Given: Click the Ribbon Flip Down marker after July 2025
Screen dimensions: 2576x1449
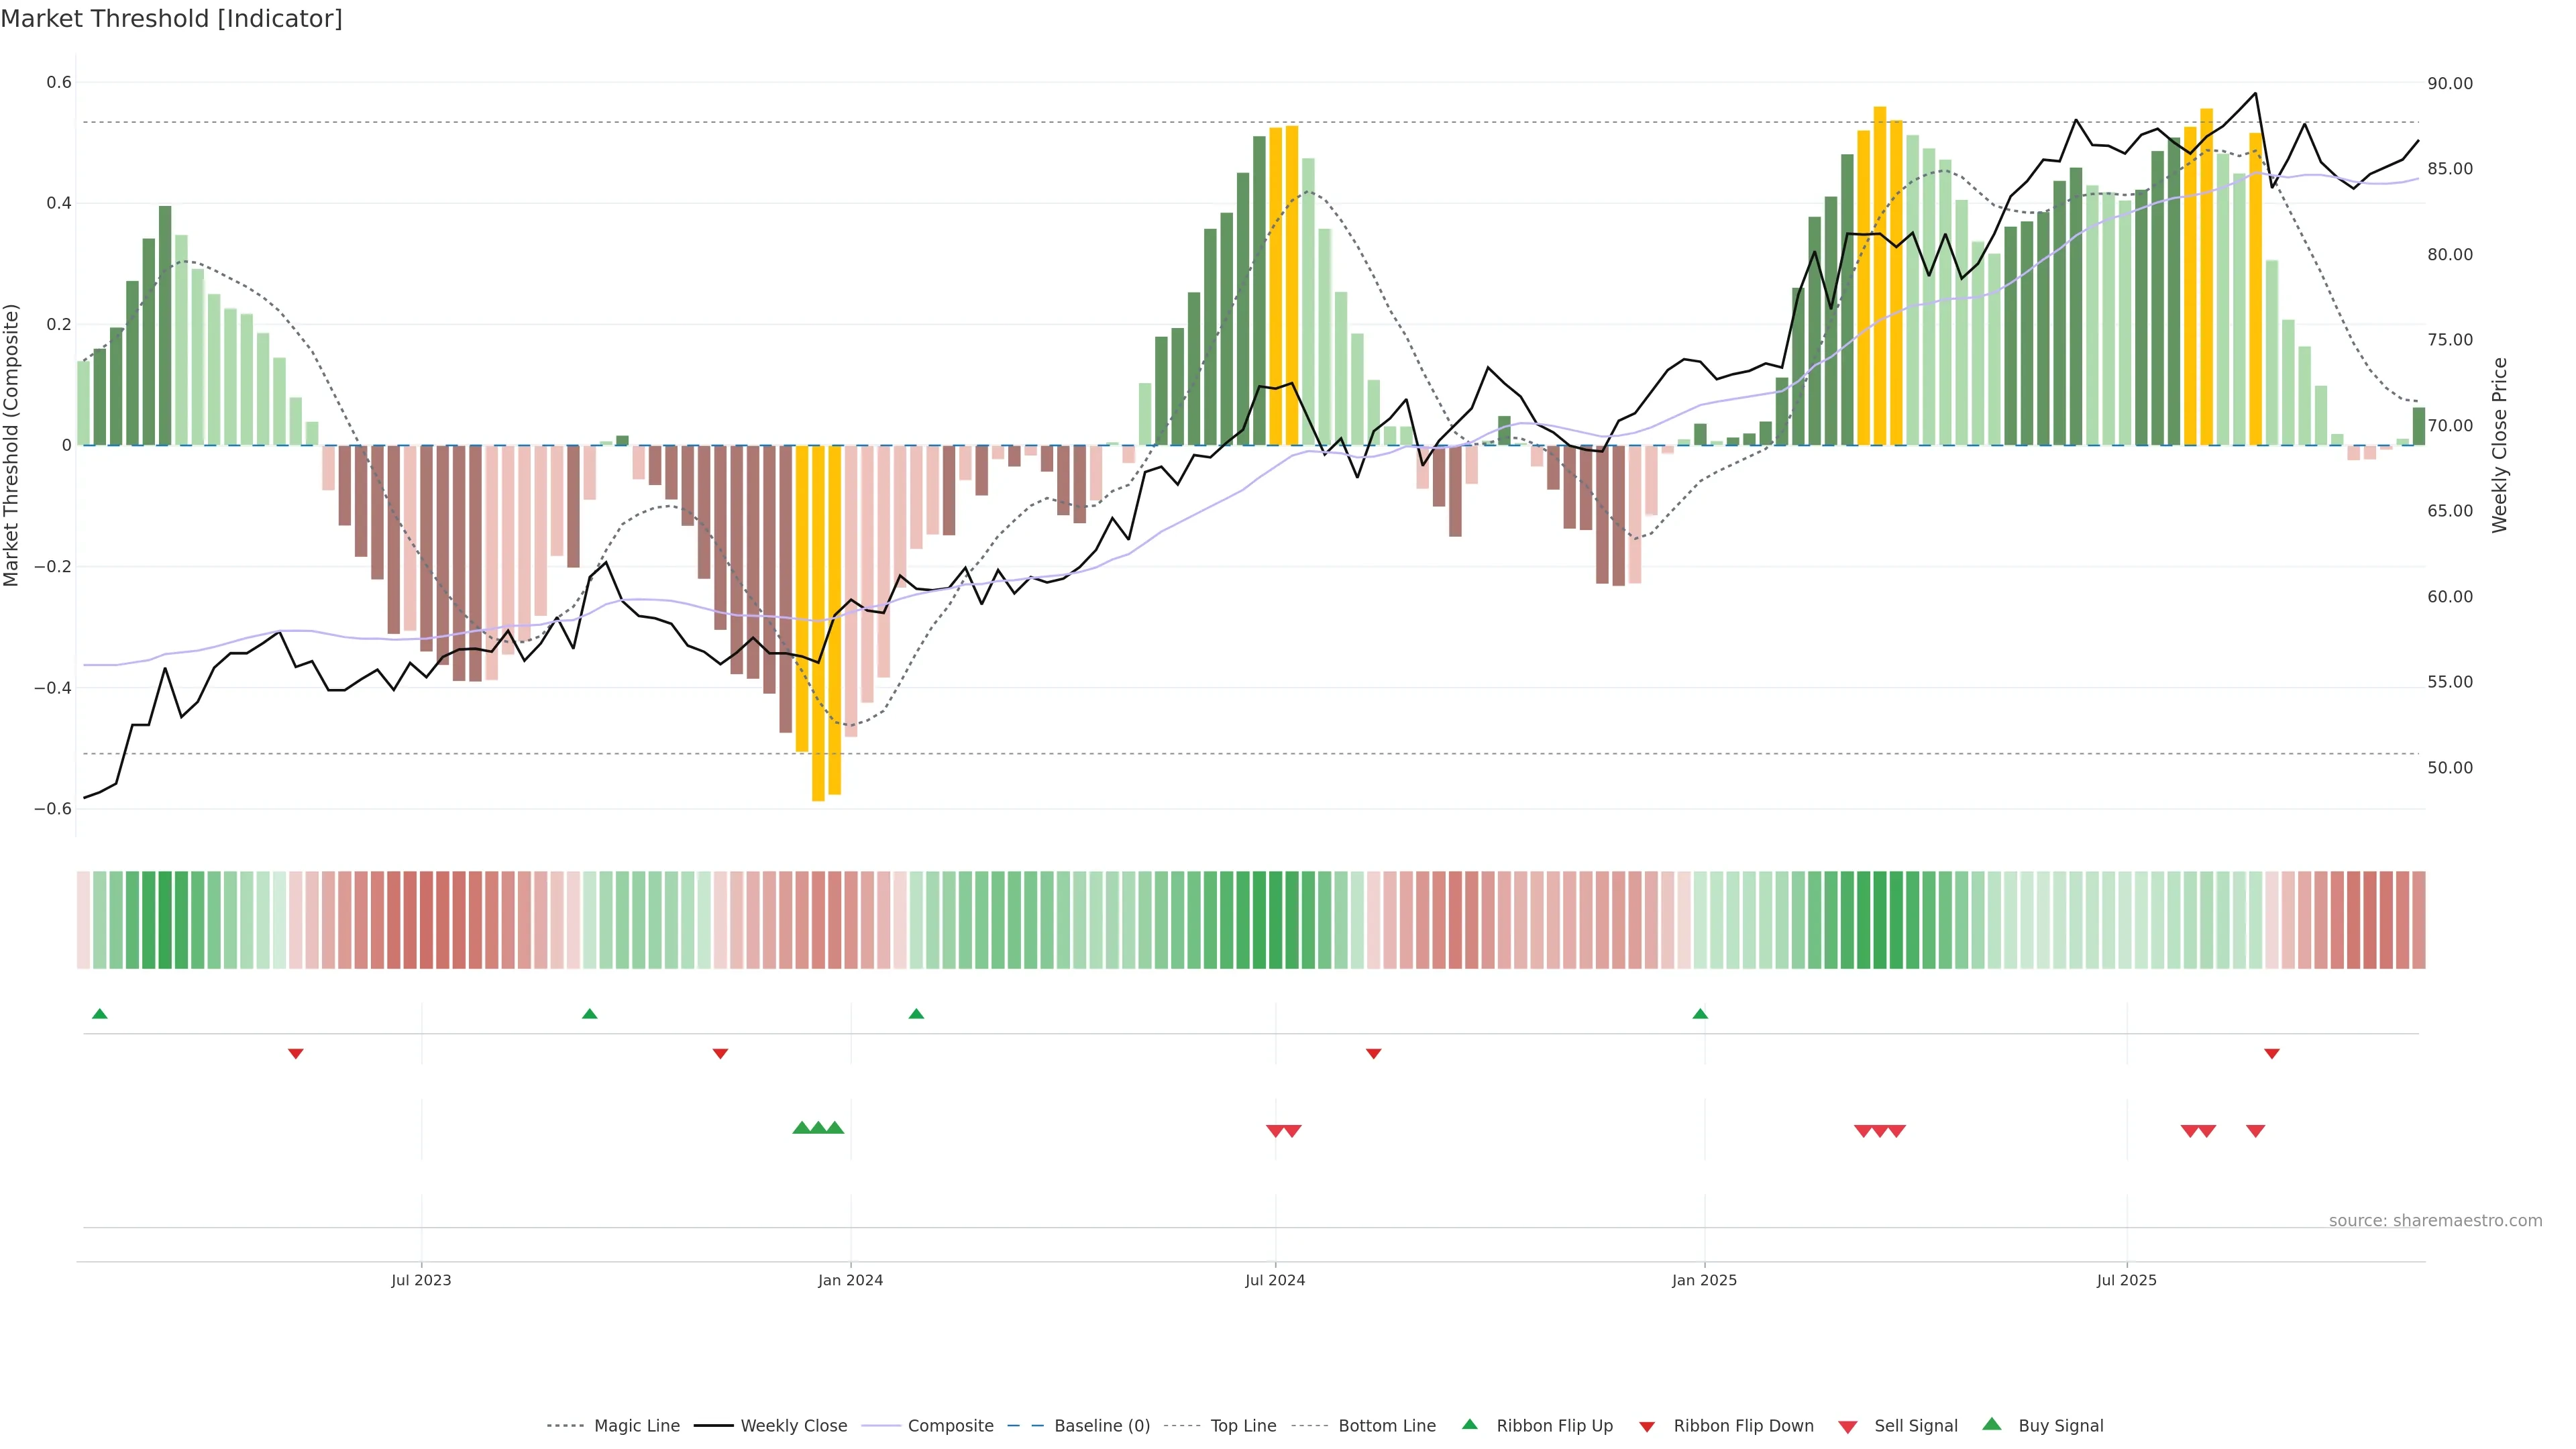Looking at the screenshot, I should click(x=2272, y=1053).
